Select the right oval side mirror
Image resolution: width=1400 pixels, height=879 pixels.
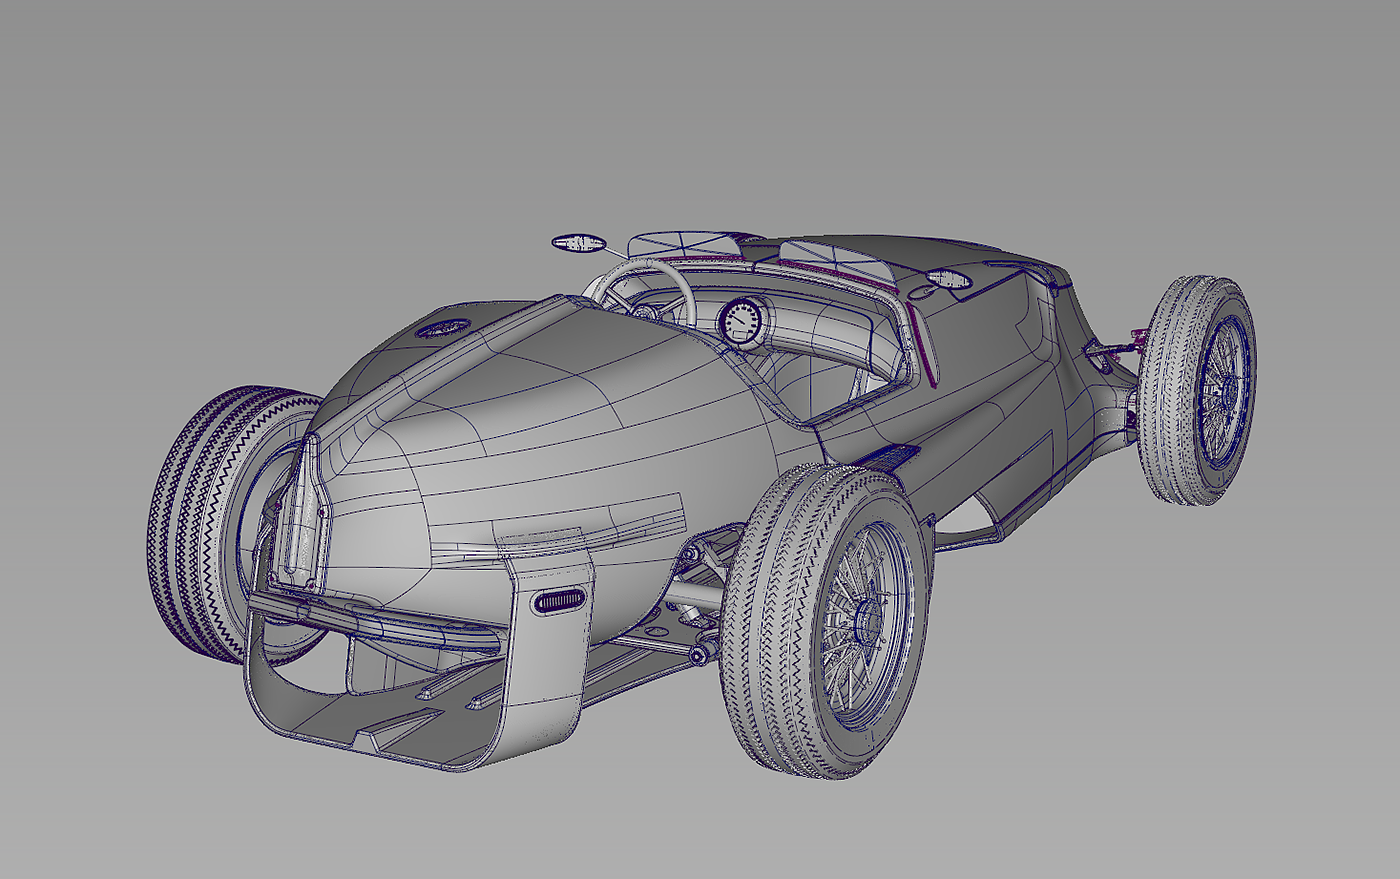click(x=949, y=281)
